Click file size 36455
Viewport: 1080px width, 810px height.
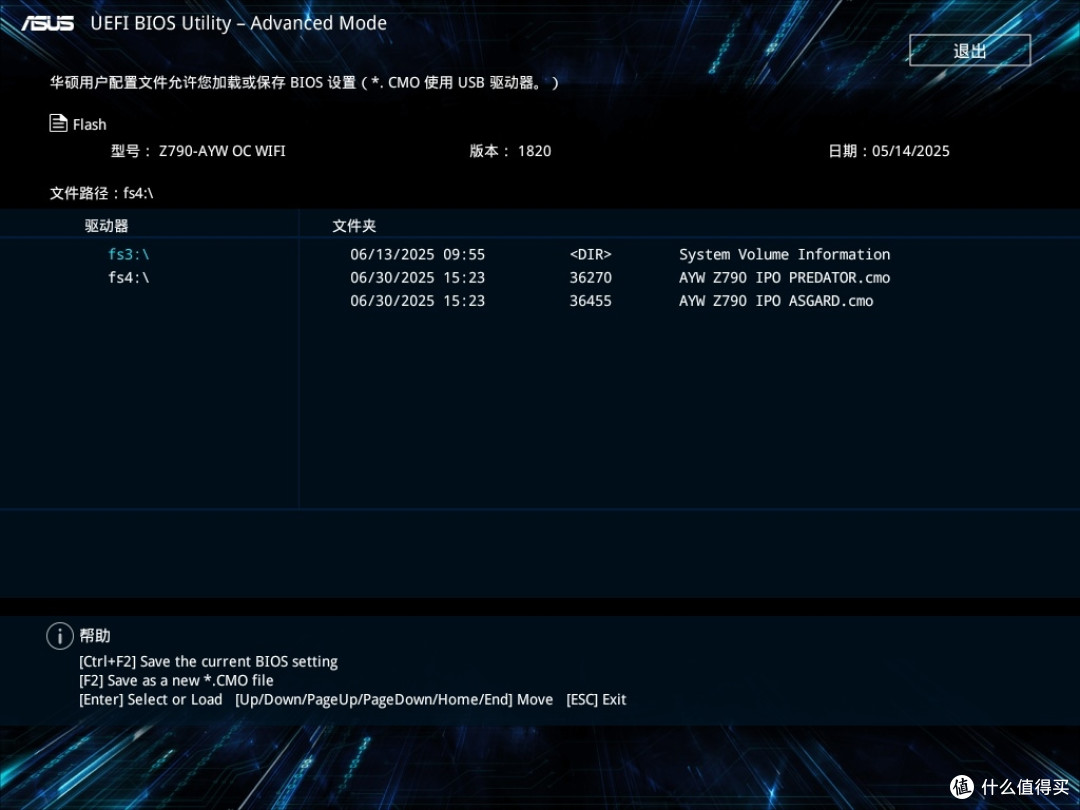click(590, 301)
